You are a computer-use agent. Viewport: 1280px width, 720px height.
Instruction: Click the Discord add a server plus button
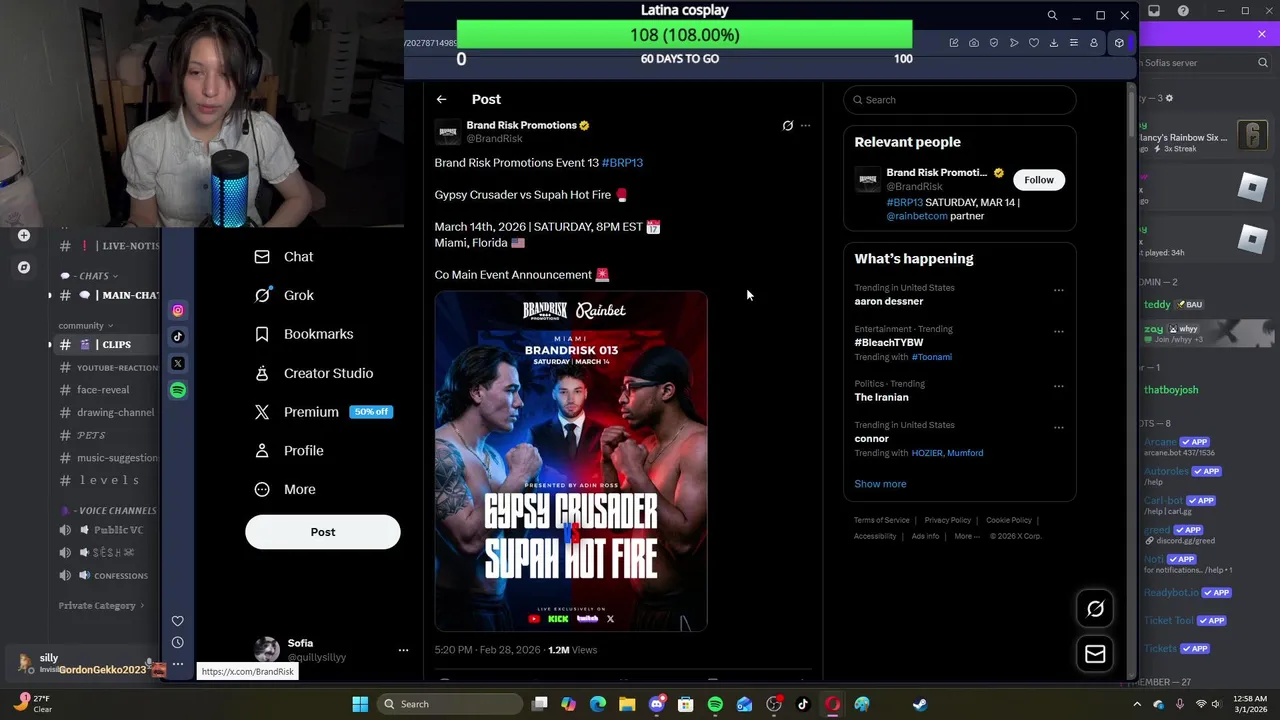click(x=24, y=236)
